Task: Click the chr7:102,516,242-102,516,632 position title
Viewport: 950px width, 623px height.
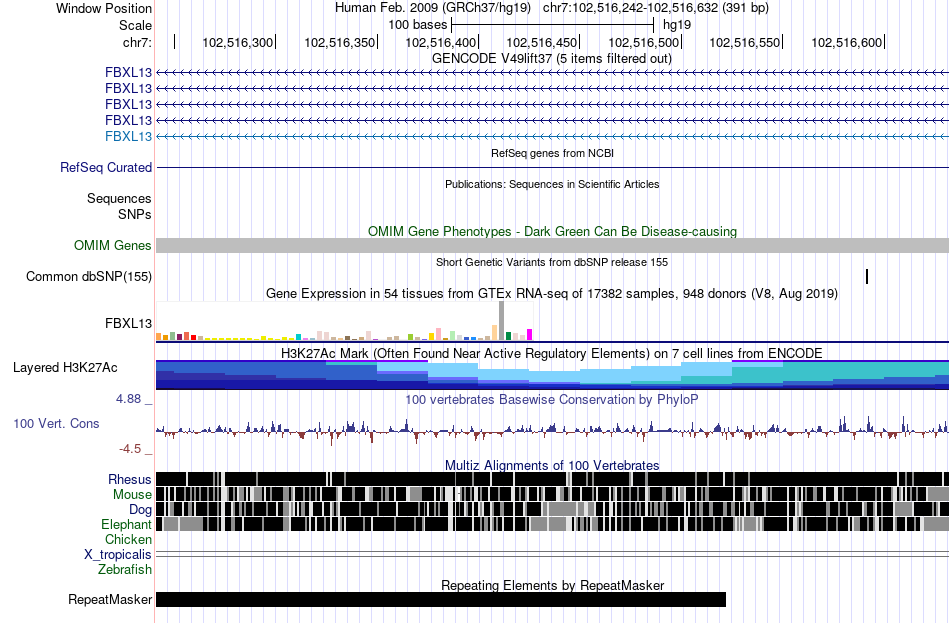Action: click(656, 8)
